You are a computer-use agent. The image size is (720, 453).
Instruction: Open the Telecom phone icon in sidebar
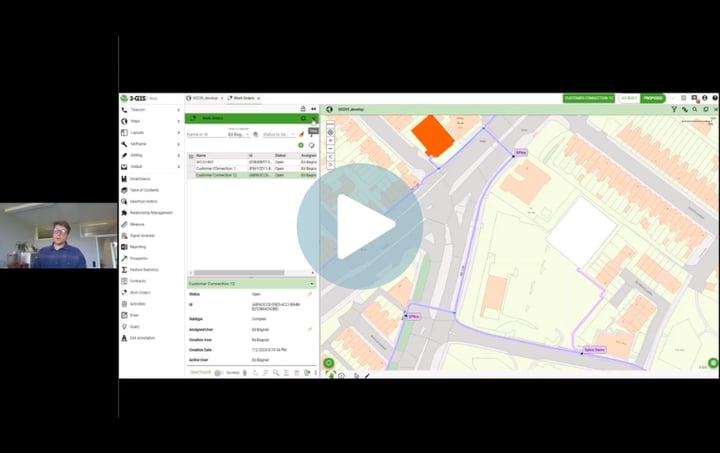coord(124,110)
